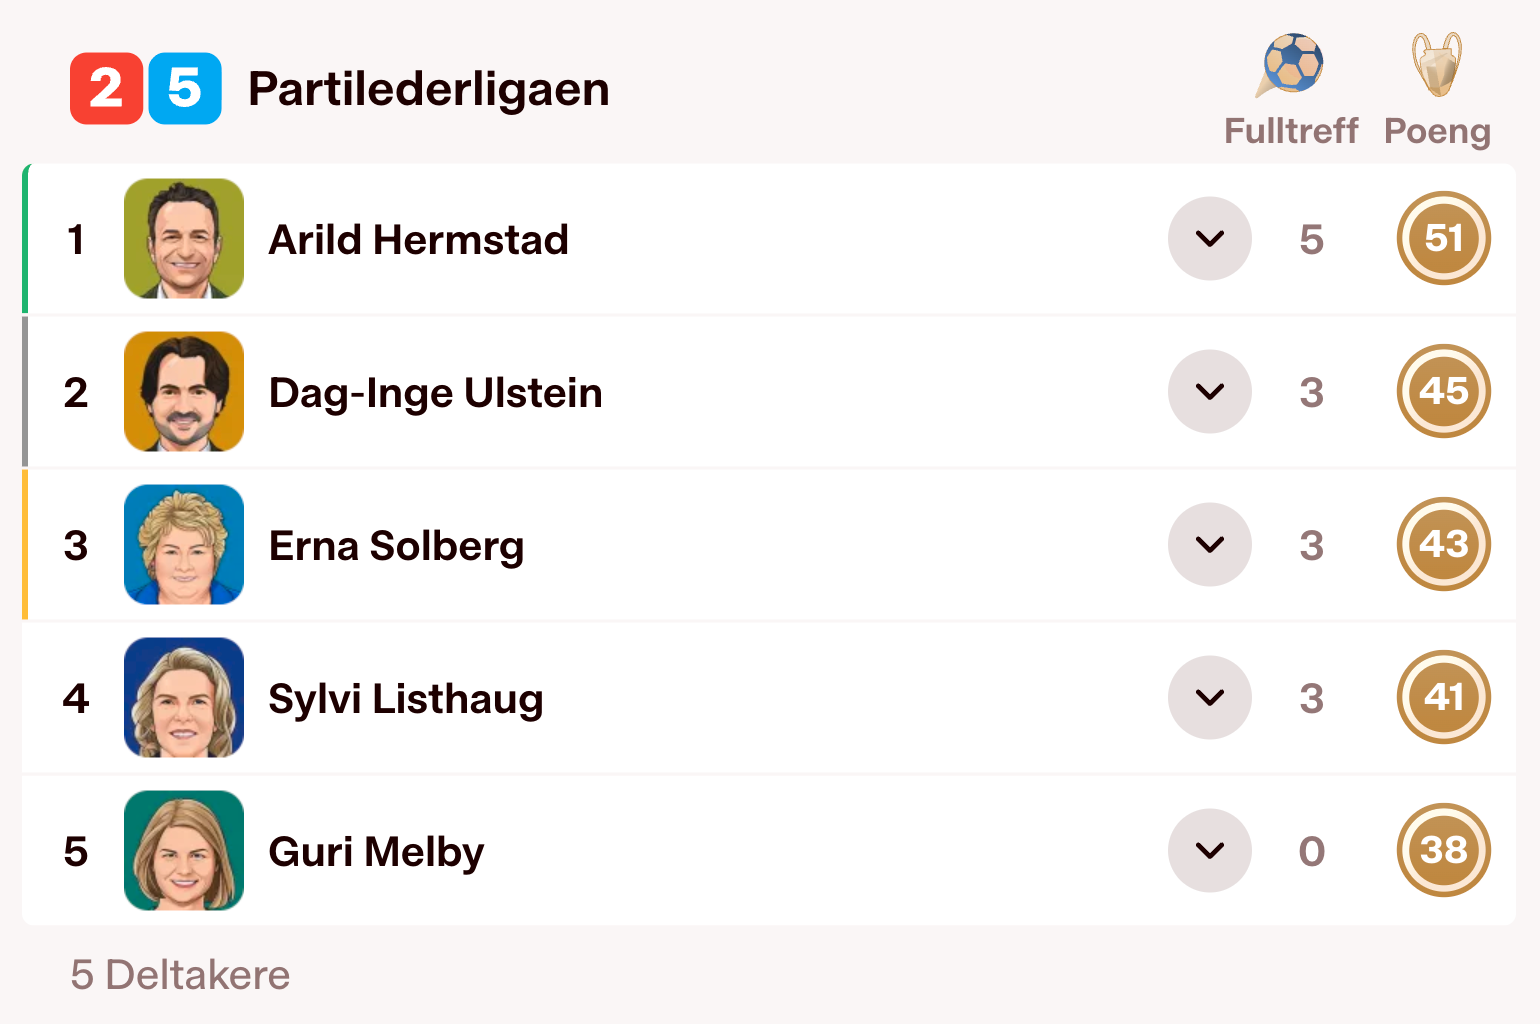Click the 38 points badge
The height and width of the screenshot is (1024, 1540).
pos(1443,850)
